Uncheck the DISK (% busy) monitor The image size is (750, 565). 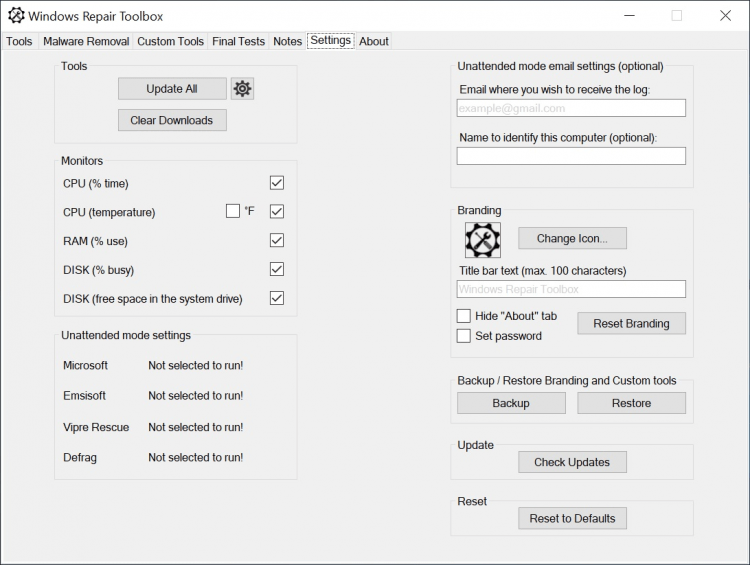point(277,269)
